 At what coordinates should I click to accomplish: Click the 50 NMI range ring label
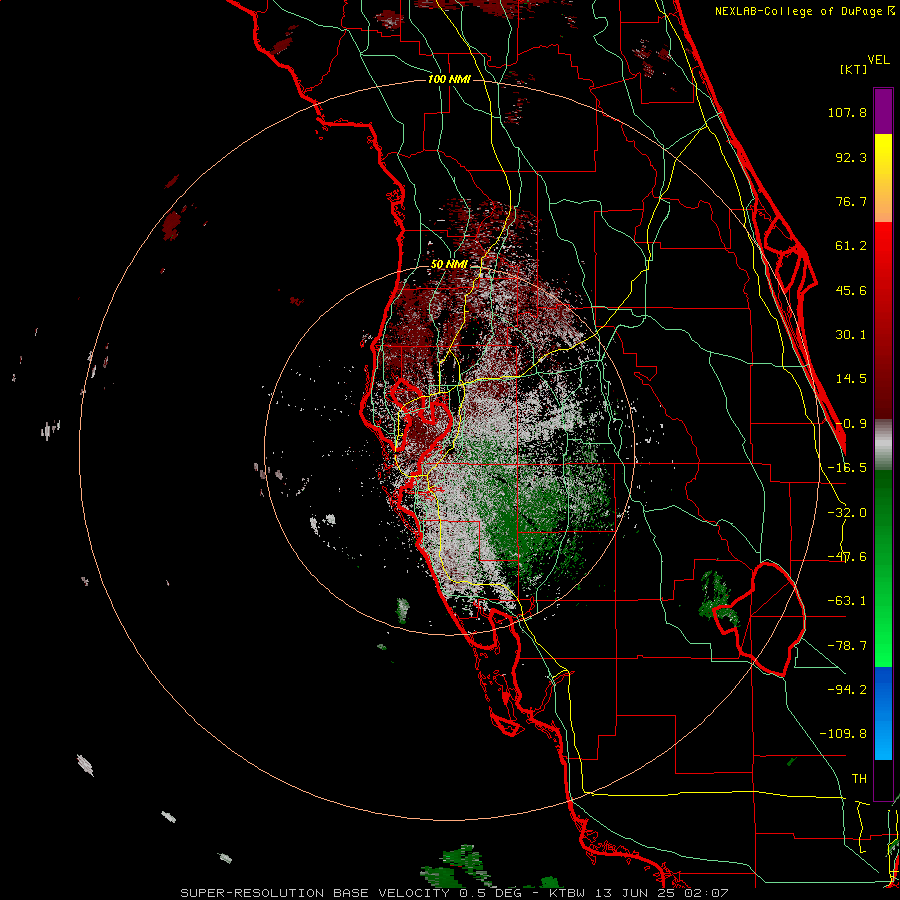click(x=449, y=264)
